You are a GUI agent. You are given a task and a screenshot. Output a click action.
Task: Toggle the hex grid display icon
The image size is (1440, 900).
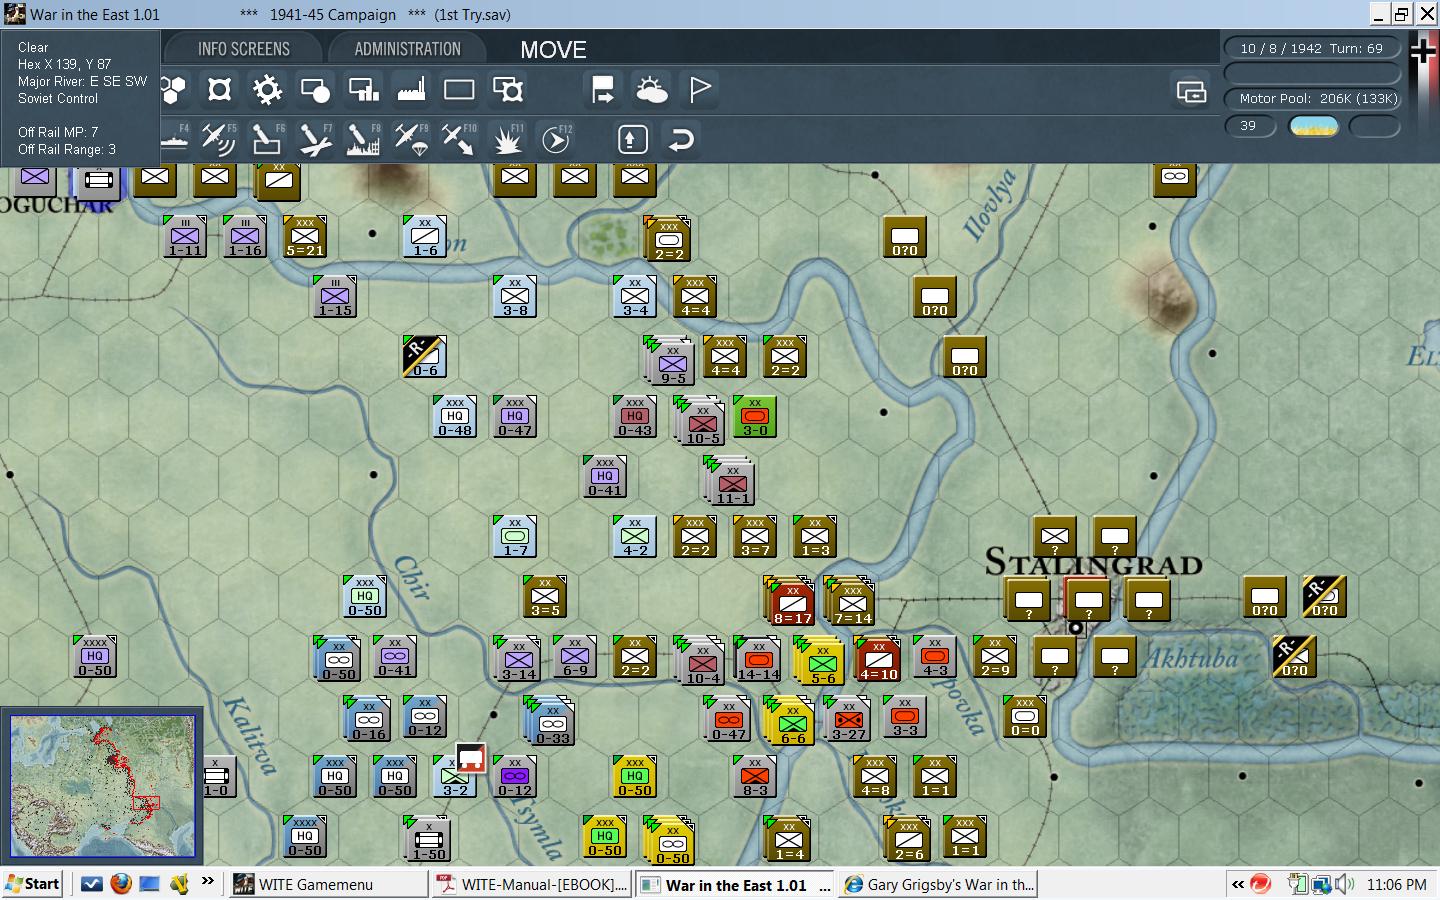pyautogui.click(x=173, y=90)
